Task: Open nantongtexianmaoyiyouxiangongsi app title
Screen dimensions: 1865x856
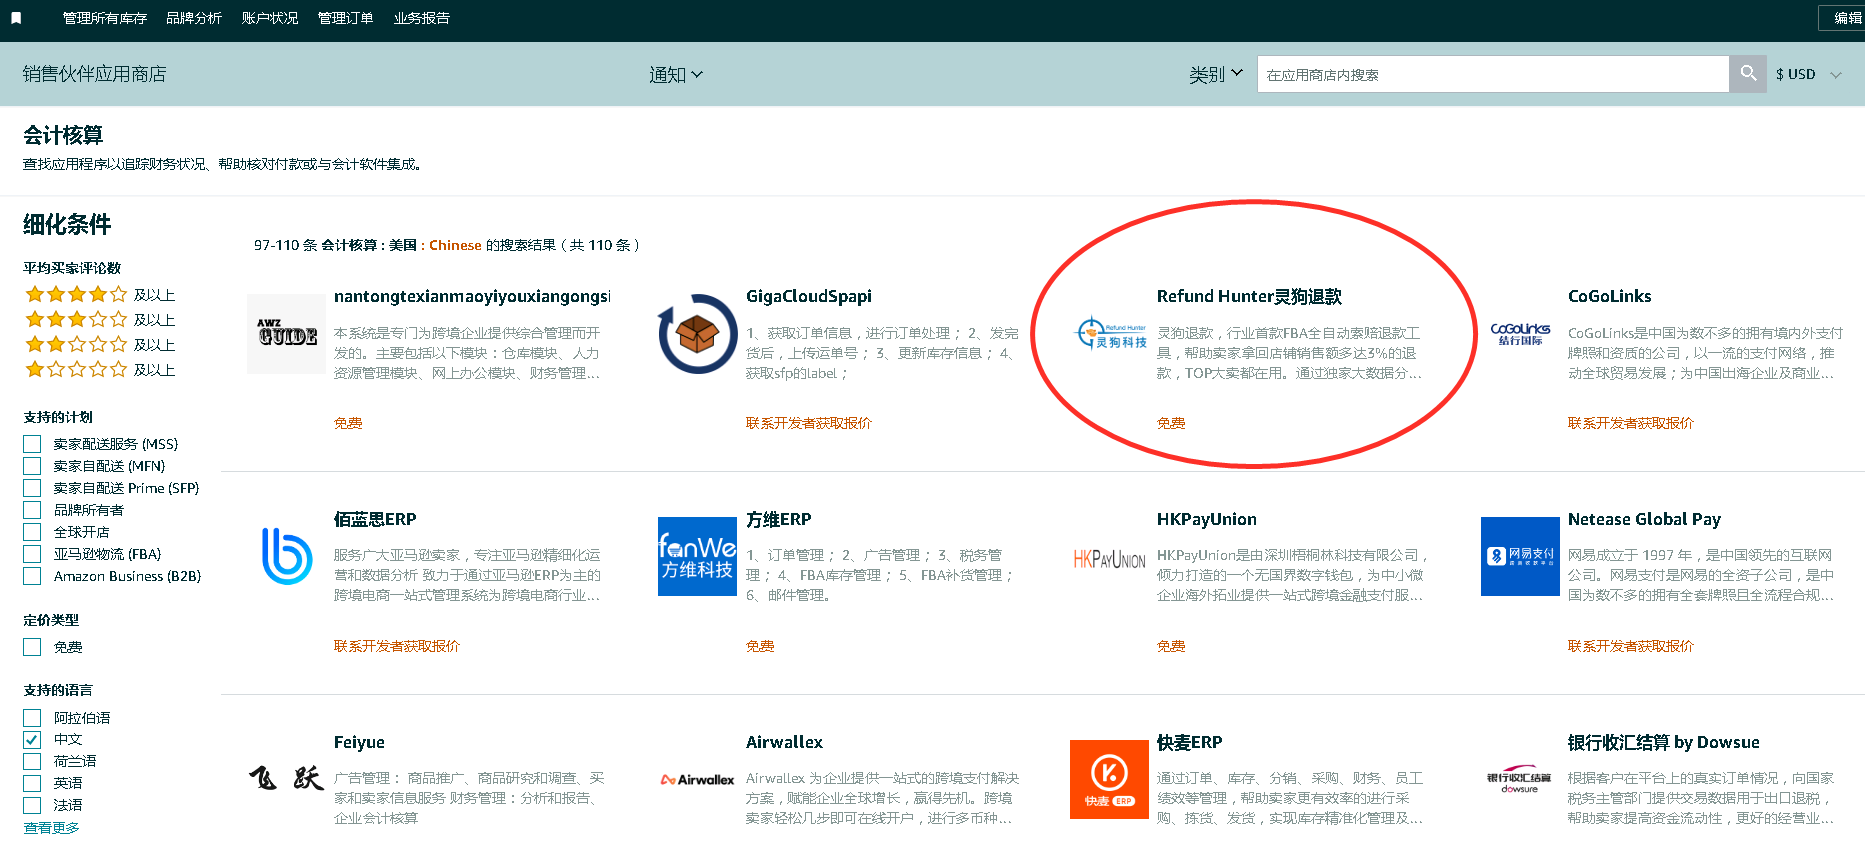Action: click(x=472, y=296)
